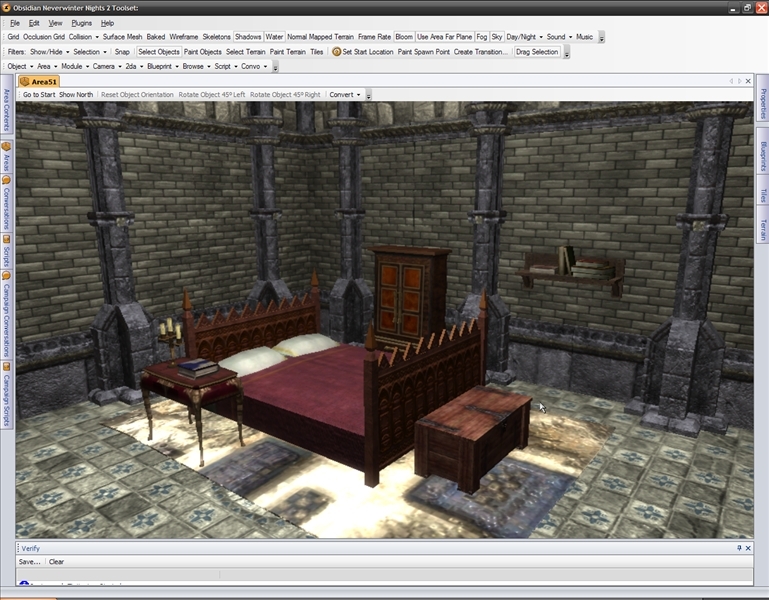Close the Verify panel

749,548
